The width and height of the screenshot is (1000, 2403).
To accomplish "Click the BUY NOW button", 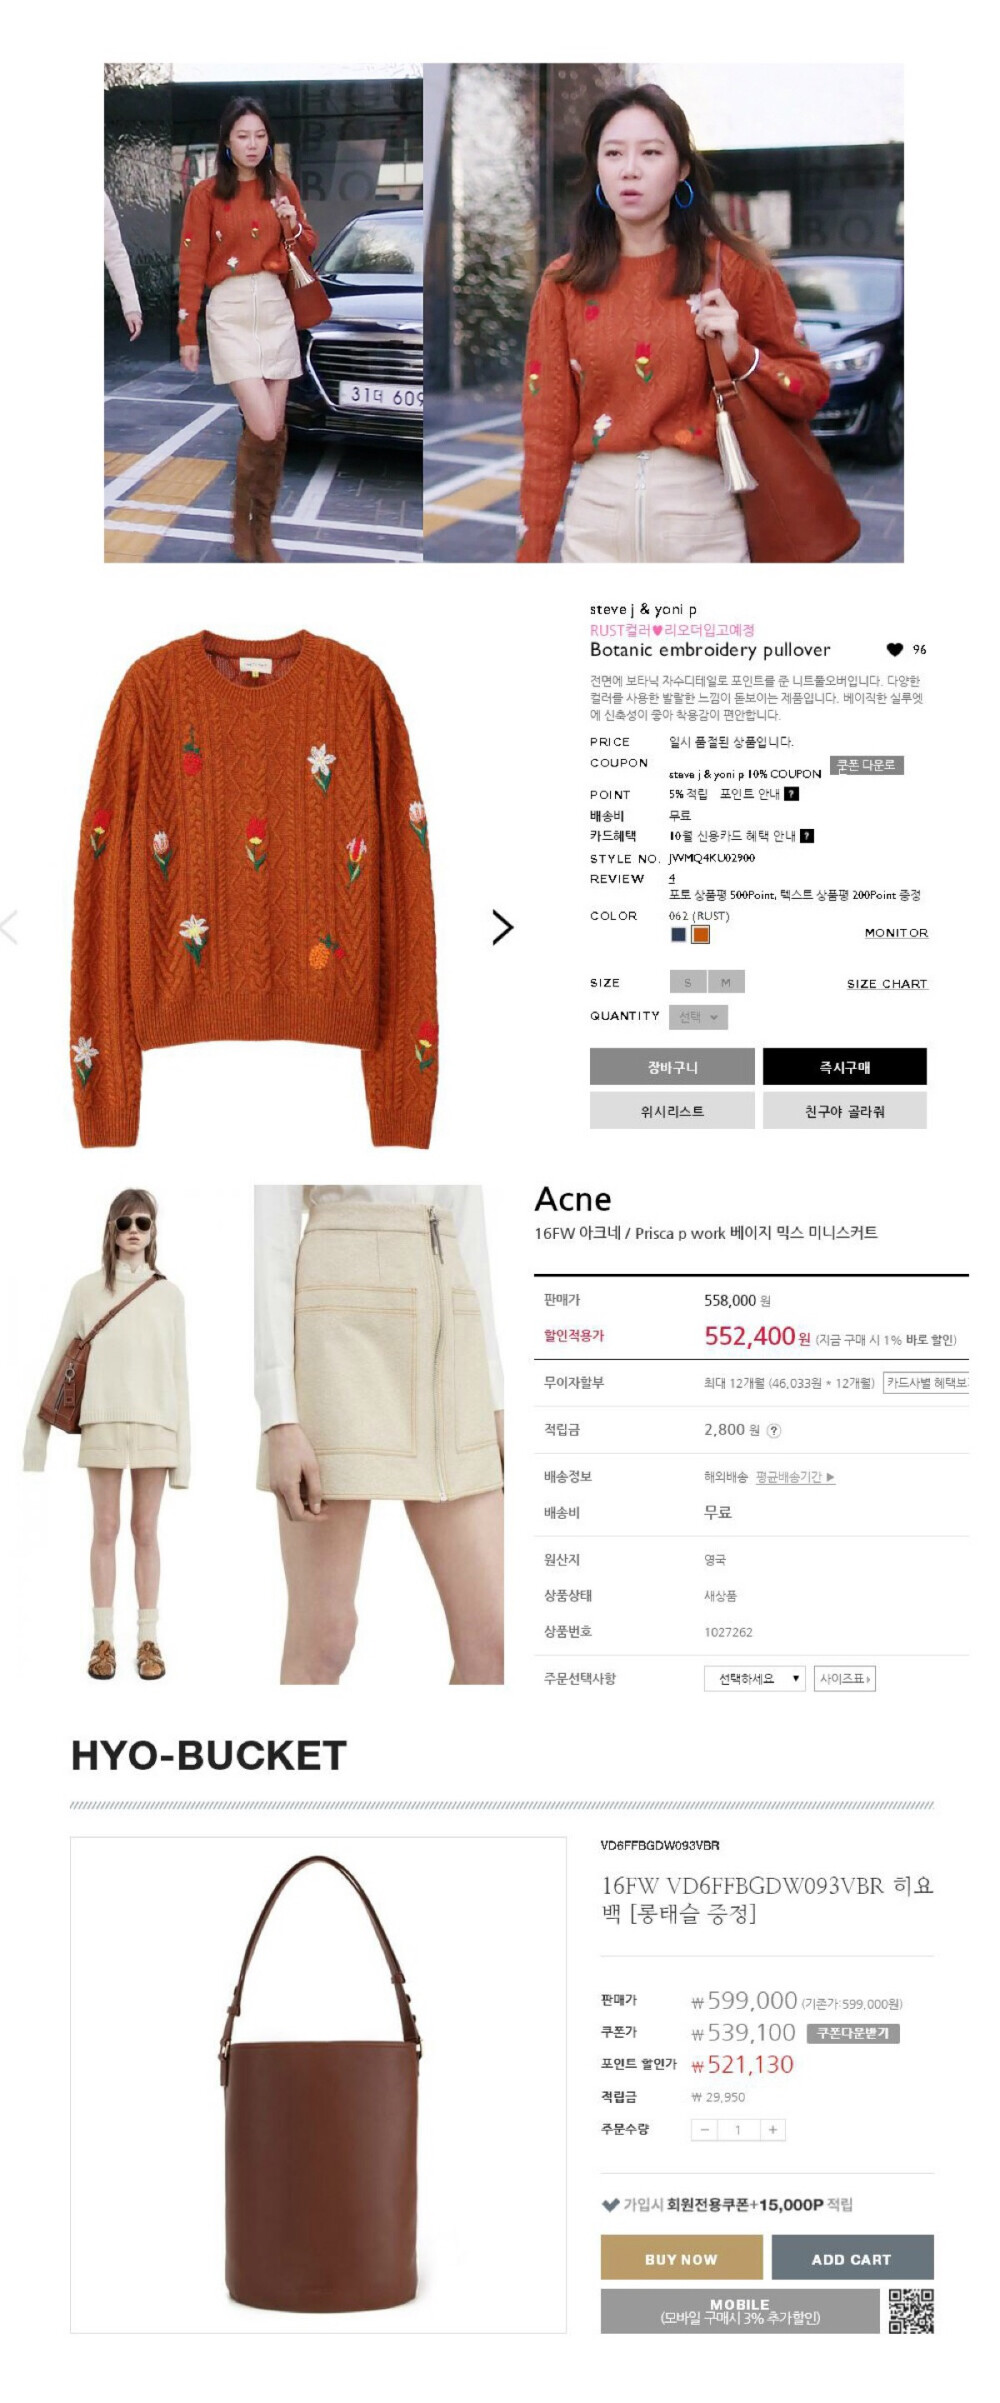I will pyautogui.click(x=681, y=2258).
